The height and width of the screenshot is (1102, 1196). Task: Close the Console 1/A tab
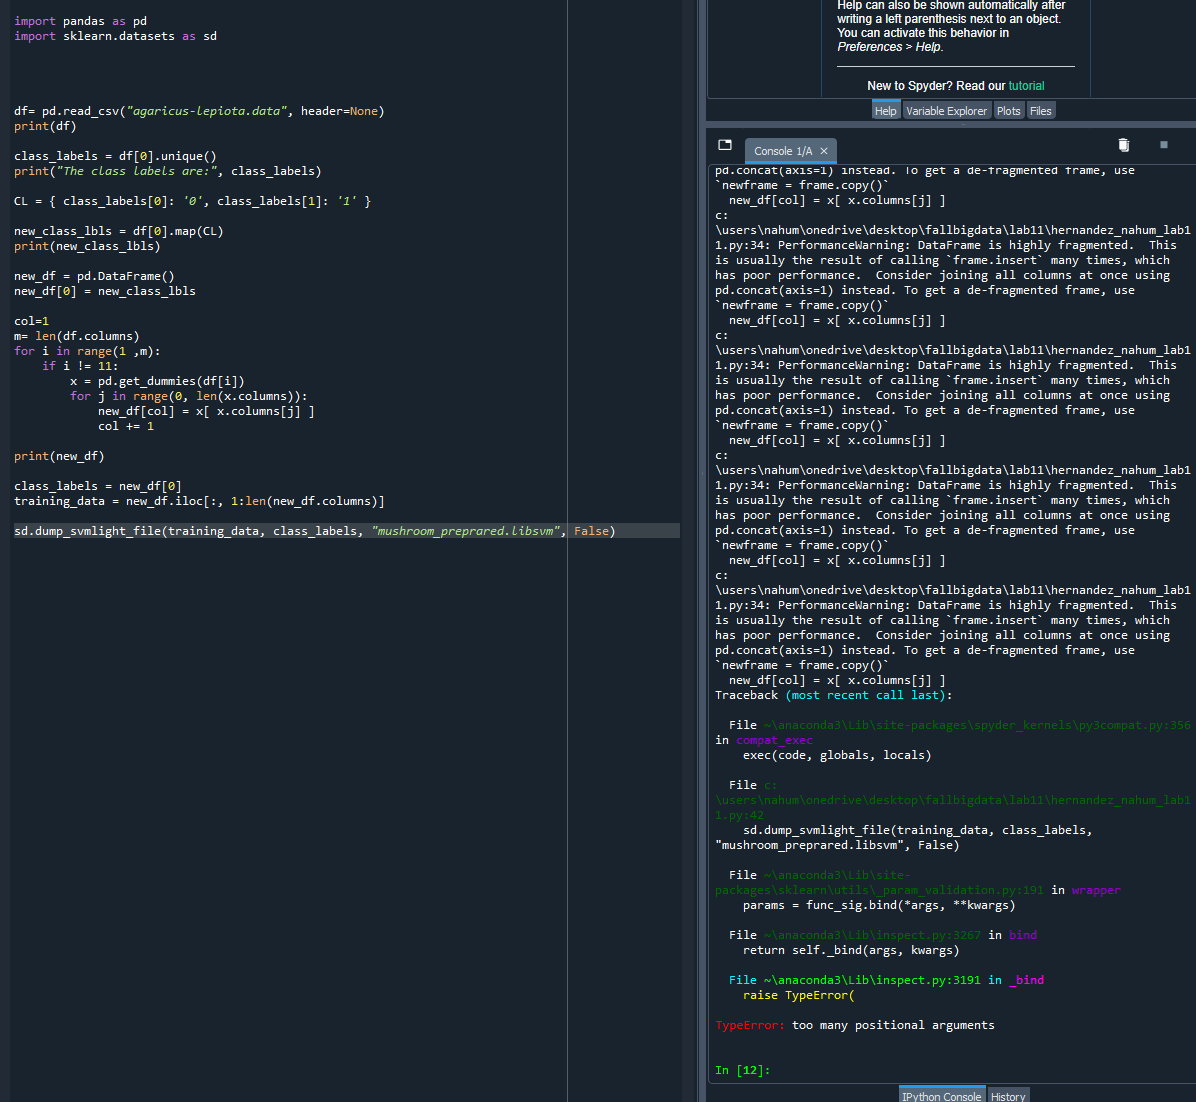click(x=823, y=151)
